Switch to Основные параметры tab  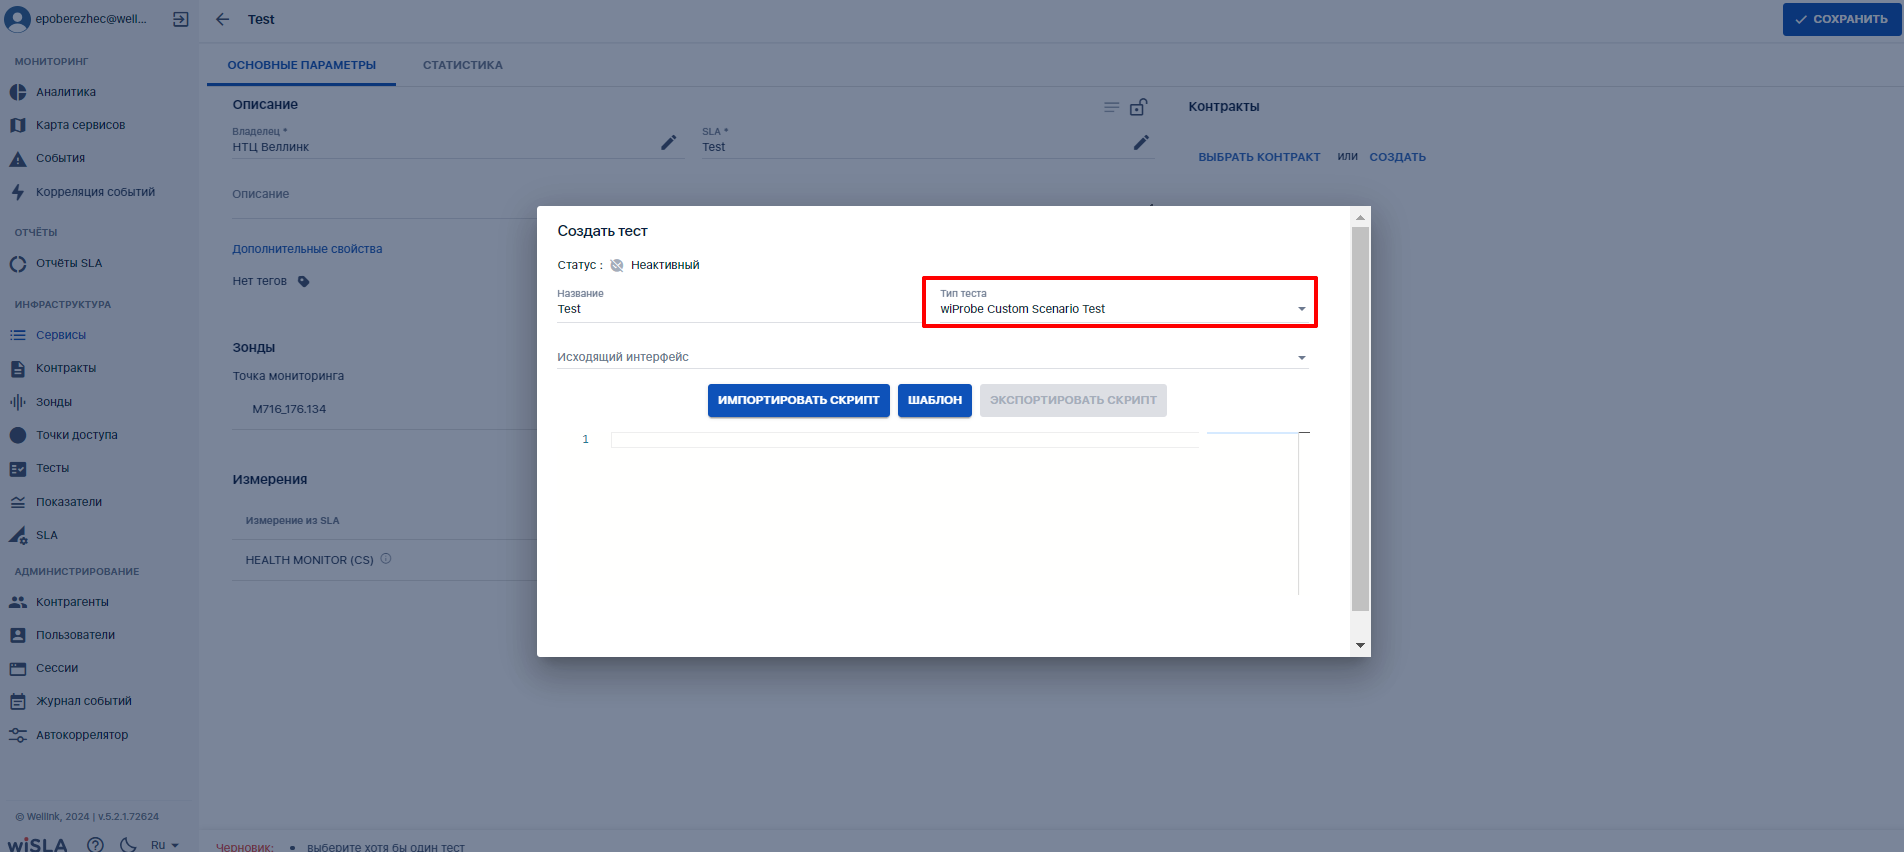(302, 65)
